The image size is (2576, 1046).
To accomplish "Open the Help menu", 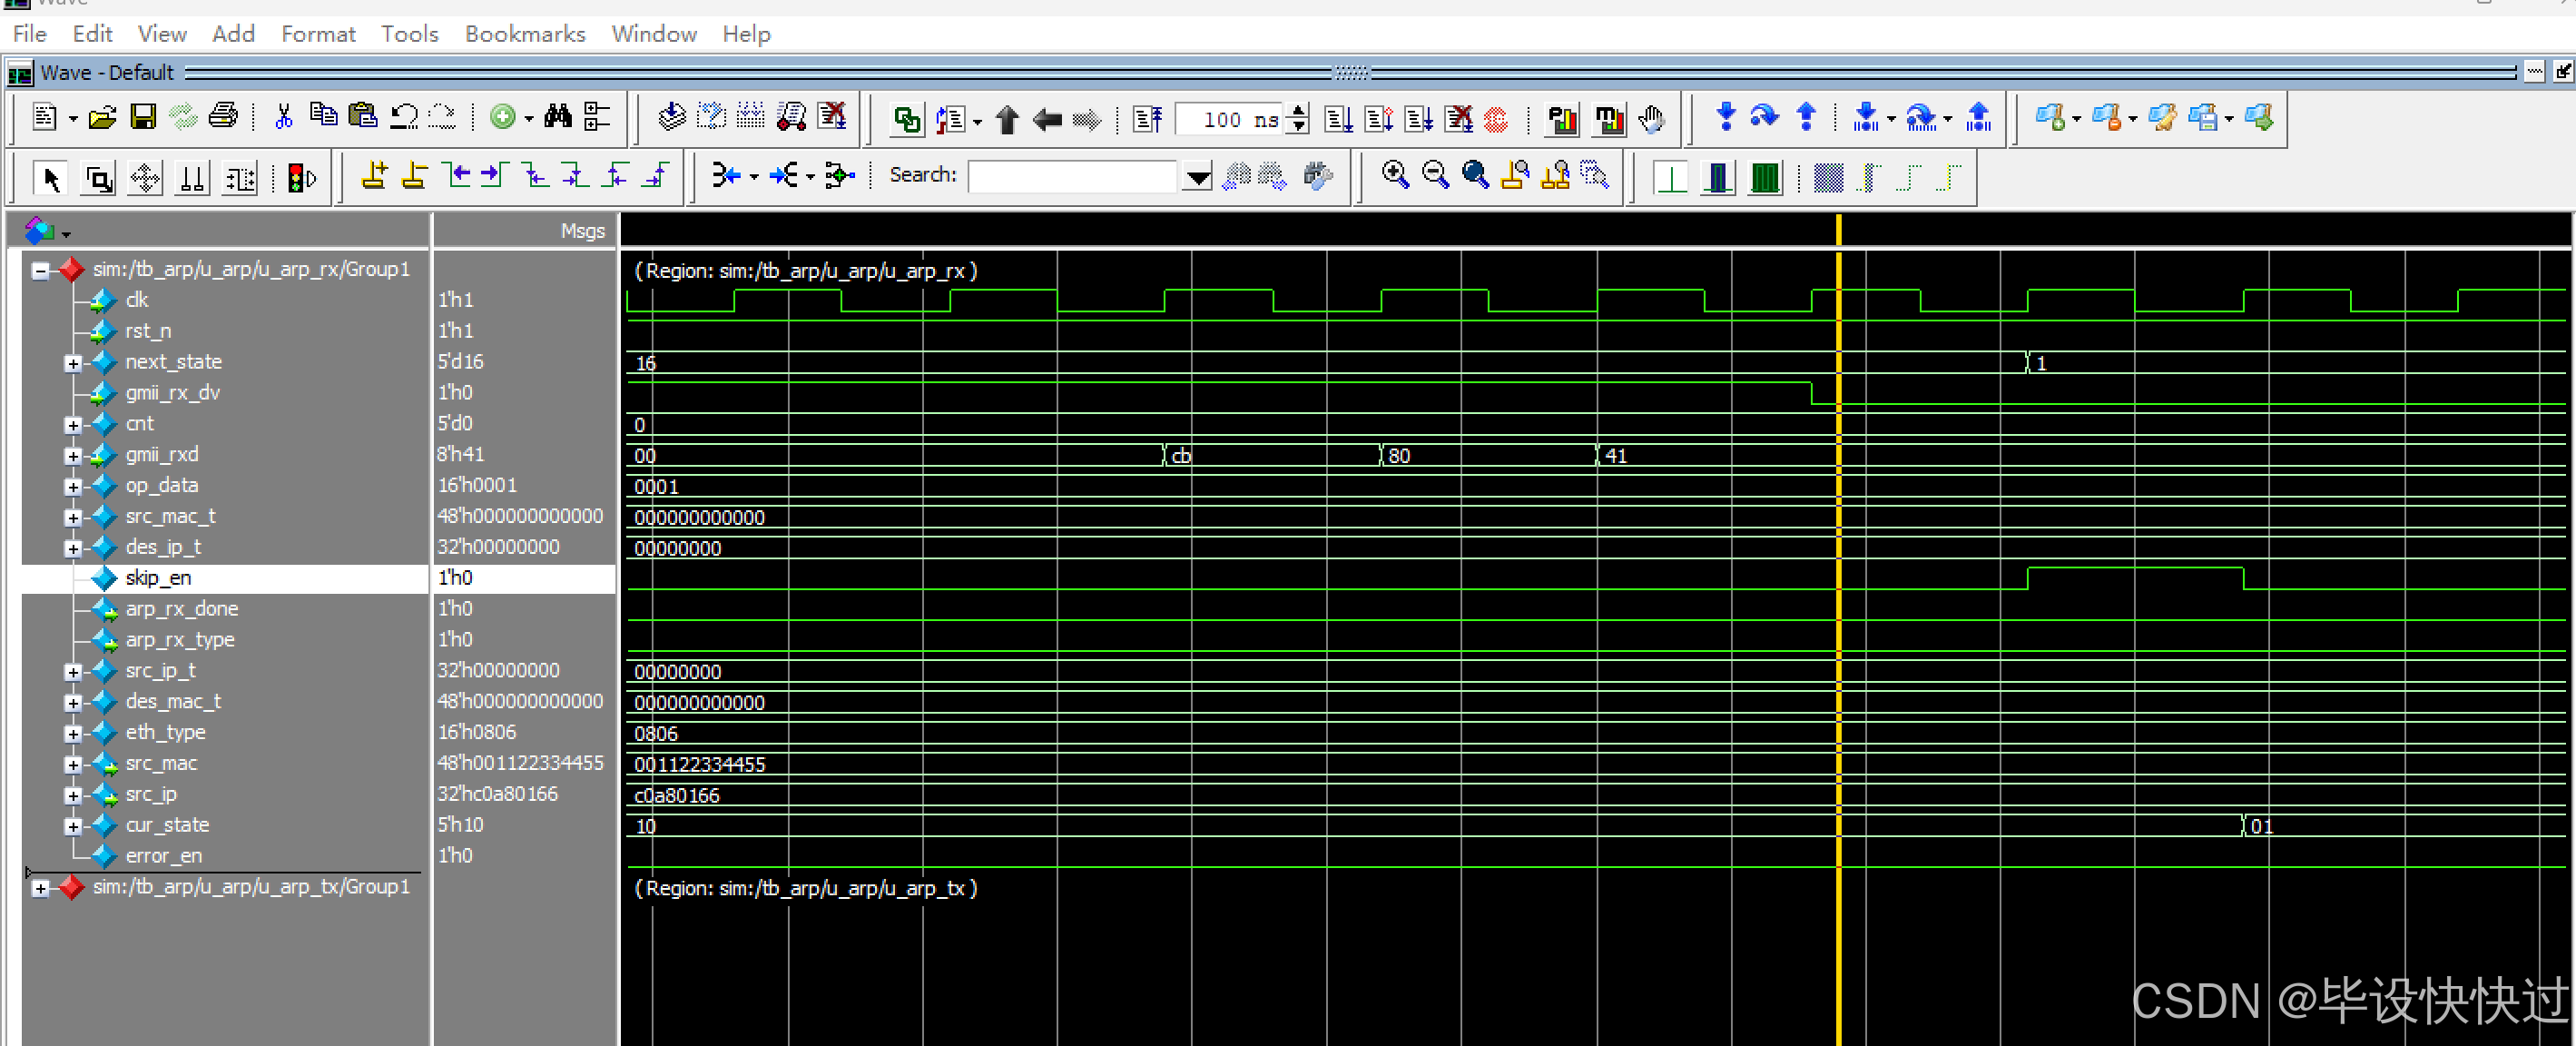I will (746, 34).
